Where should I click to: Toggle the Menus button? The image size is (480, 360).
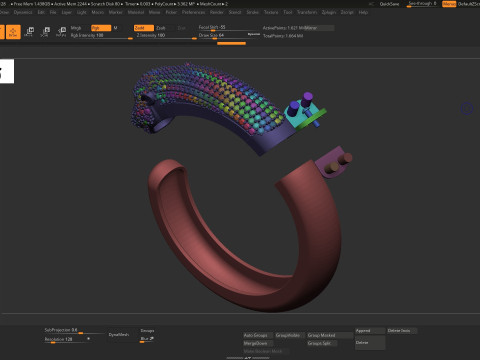(x=449, y=4)
